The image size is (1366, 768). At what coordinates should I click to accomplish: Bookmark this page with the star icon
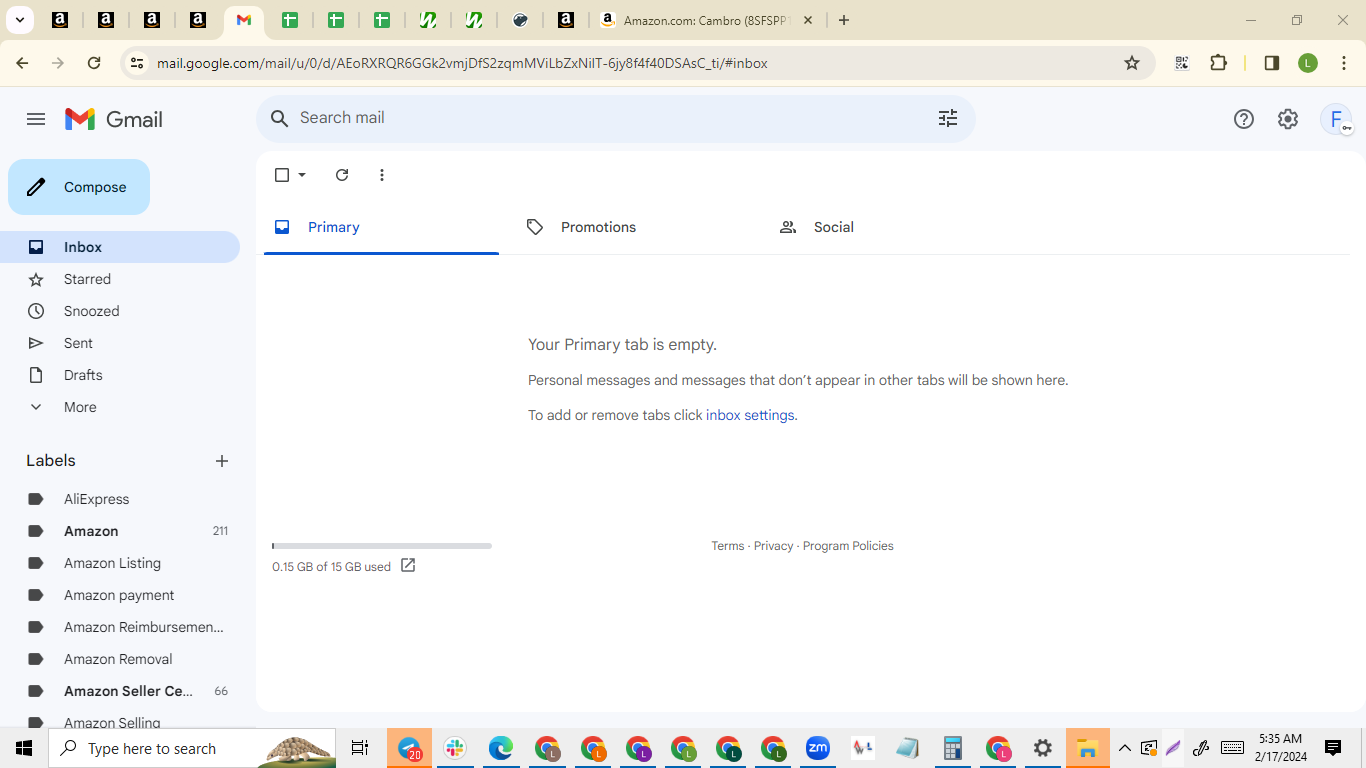tap(1132, 63)
